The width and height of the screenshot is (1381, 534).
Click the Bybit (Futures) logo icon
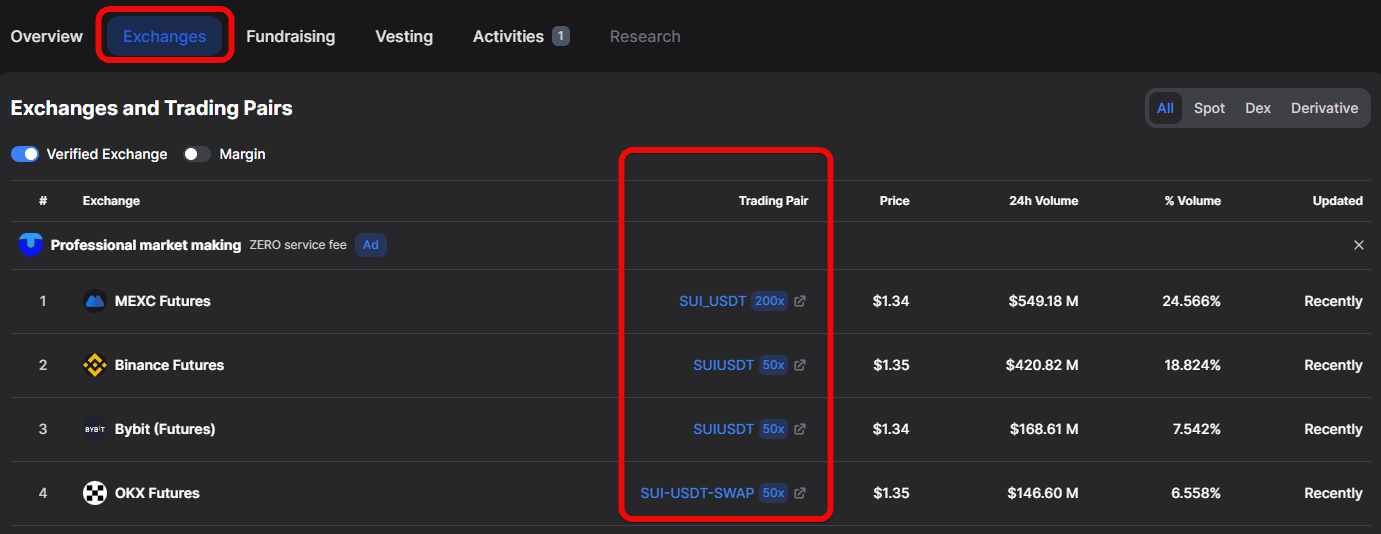coord(95,429)
